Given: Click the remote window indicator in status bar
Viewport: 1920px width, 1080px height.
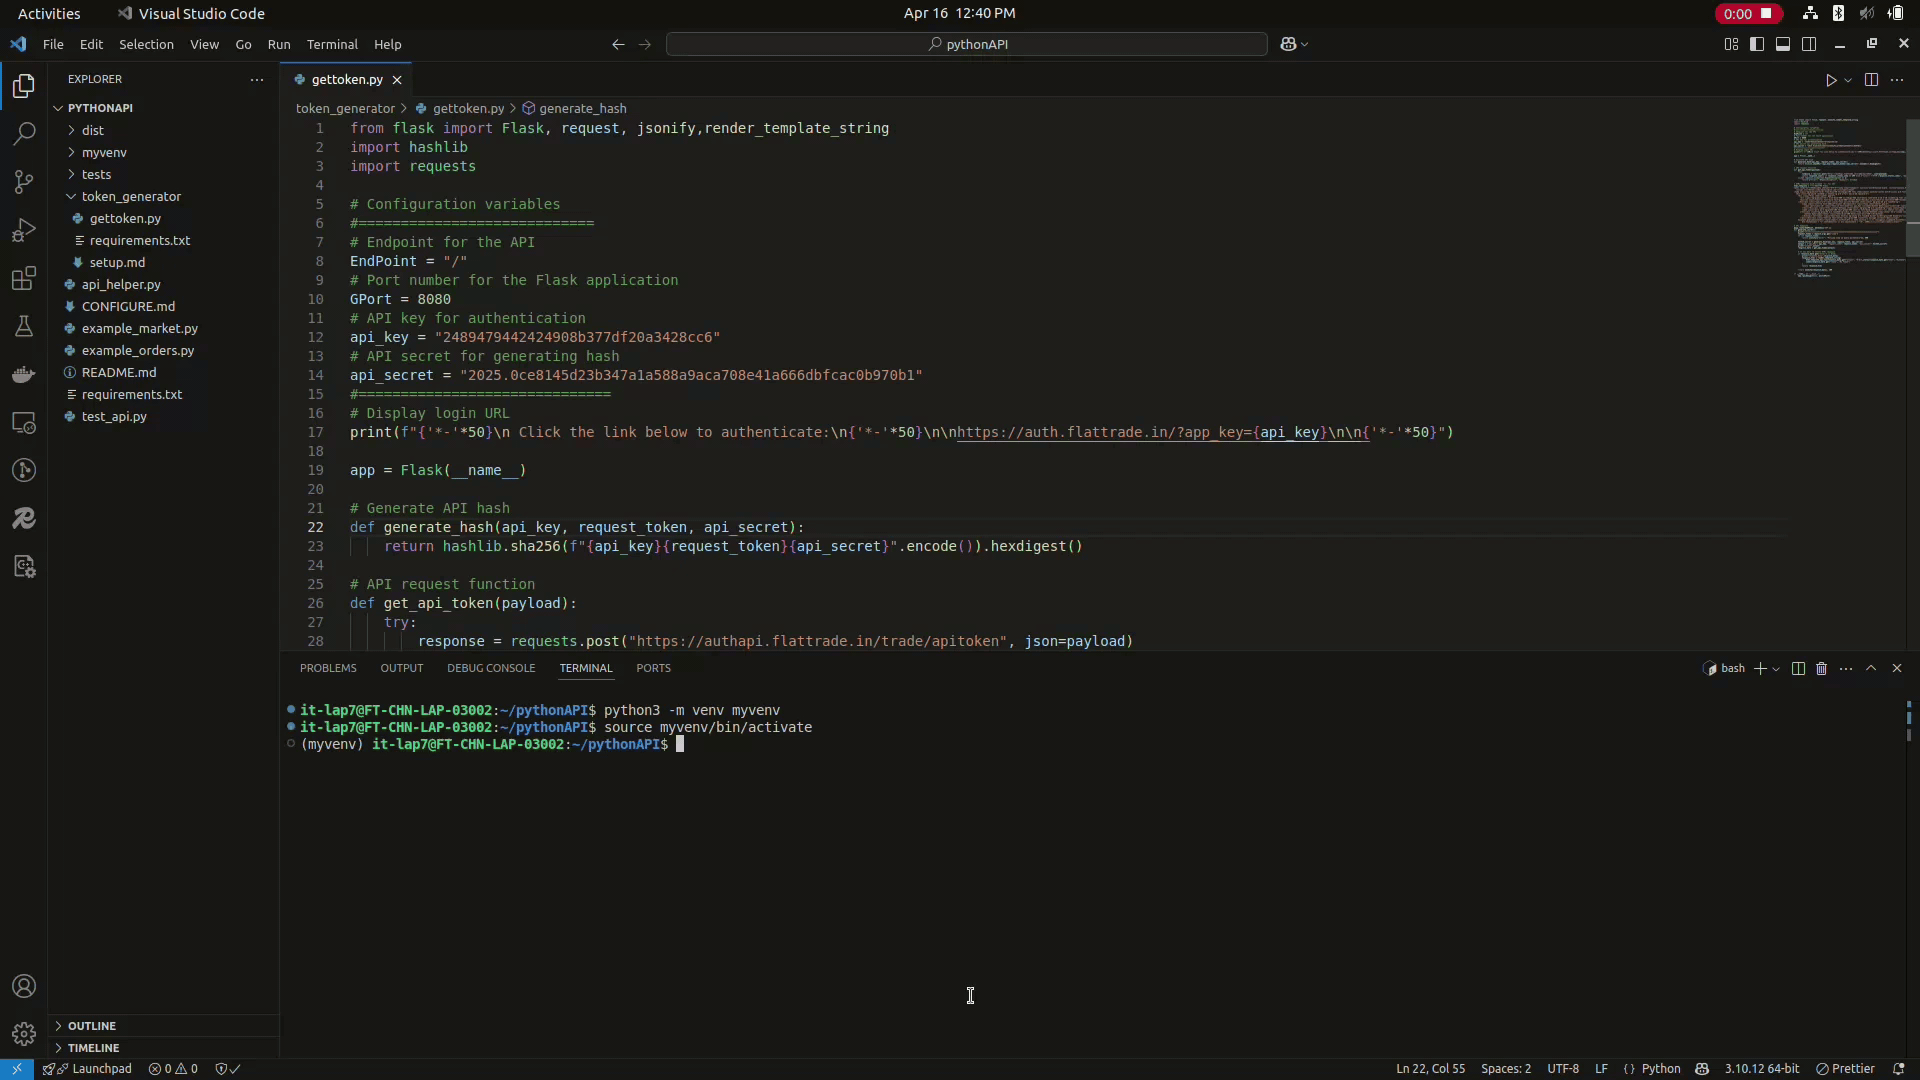Looking at the screenshot, I should [x=17, y=1069].
